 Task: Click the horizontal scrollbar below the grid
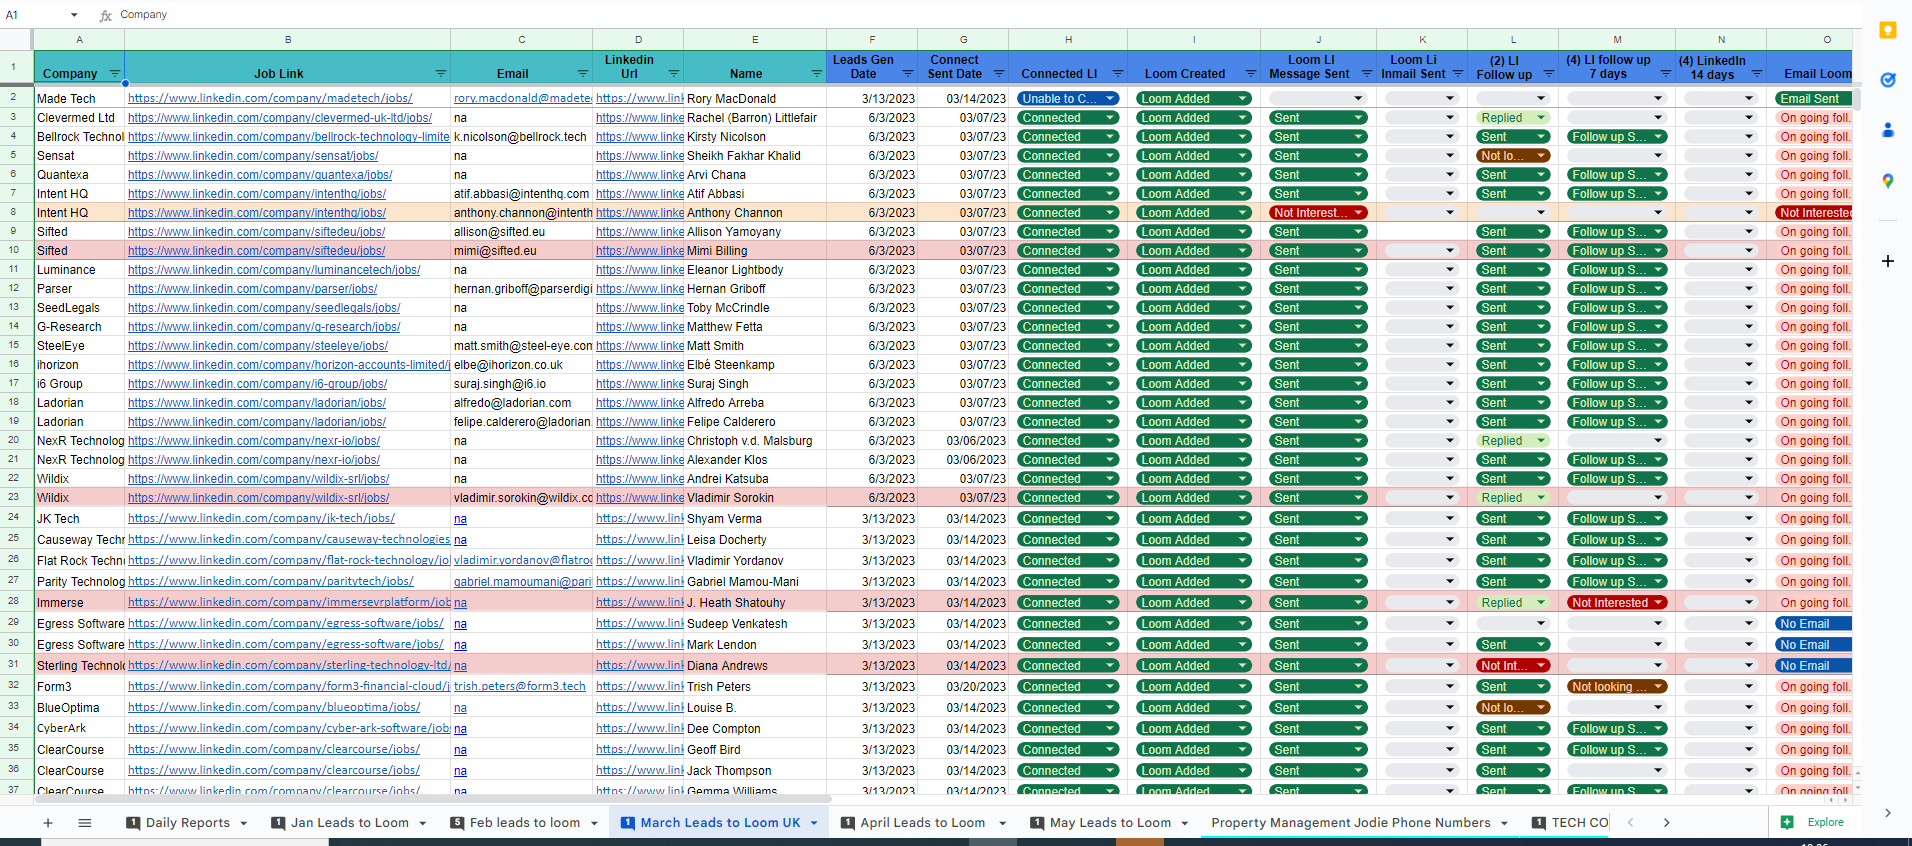[433, 799]
